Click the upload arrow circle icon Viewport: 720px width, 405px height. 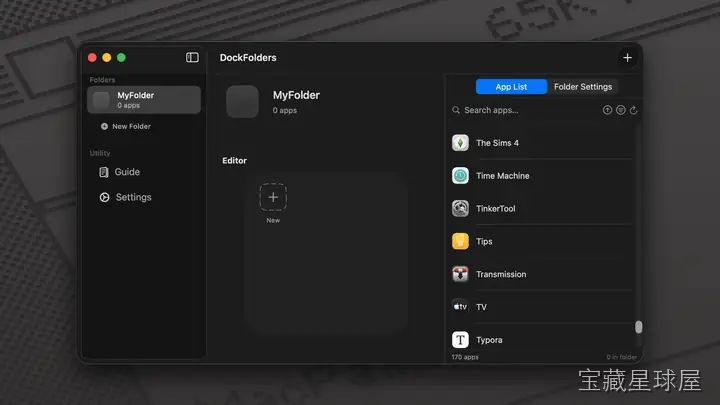(607, 110)
